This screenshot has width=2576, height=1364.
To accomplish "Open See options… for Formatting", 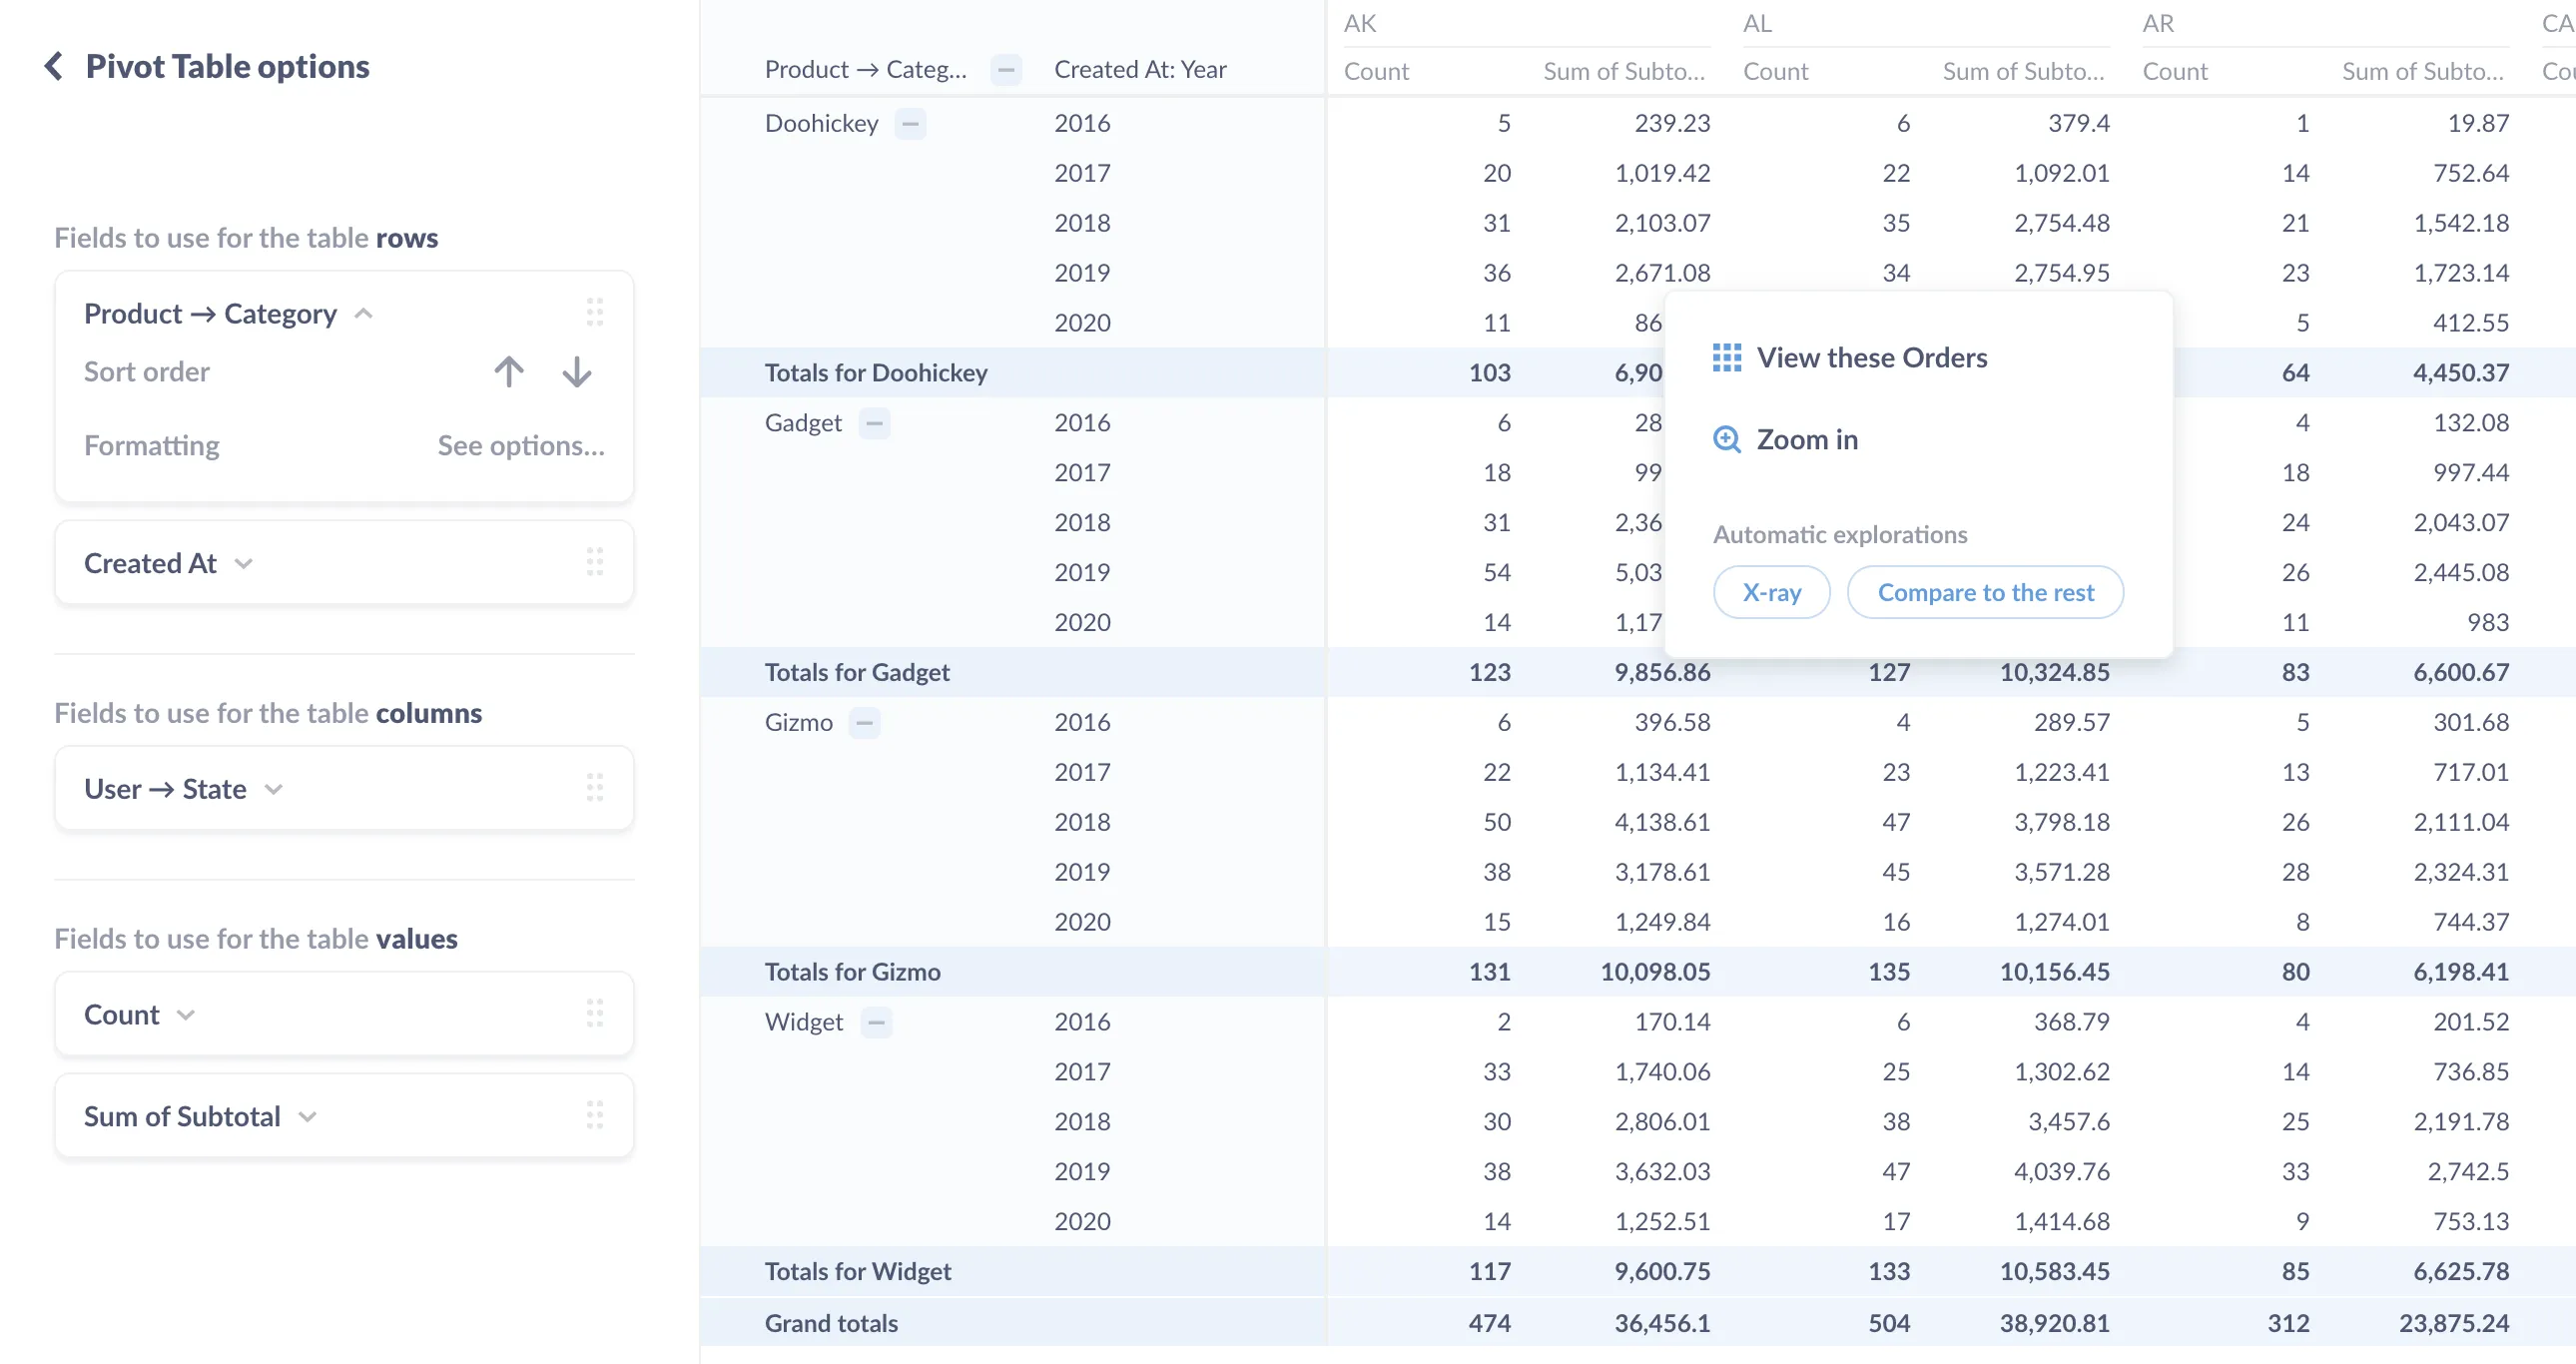I will tap(521, 445).
